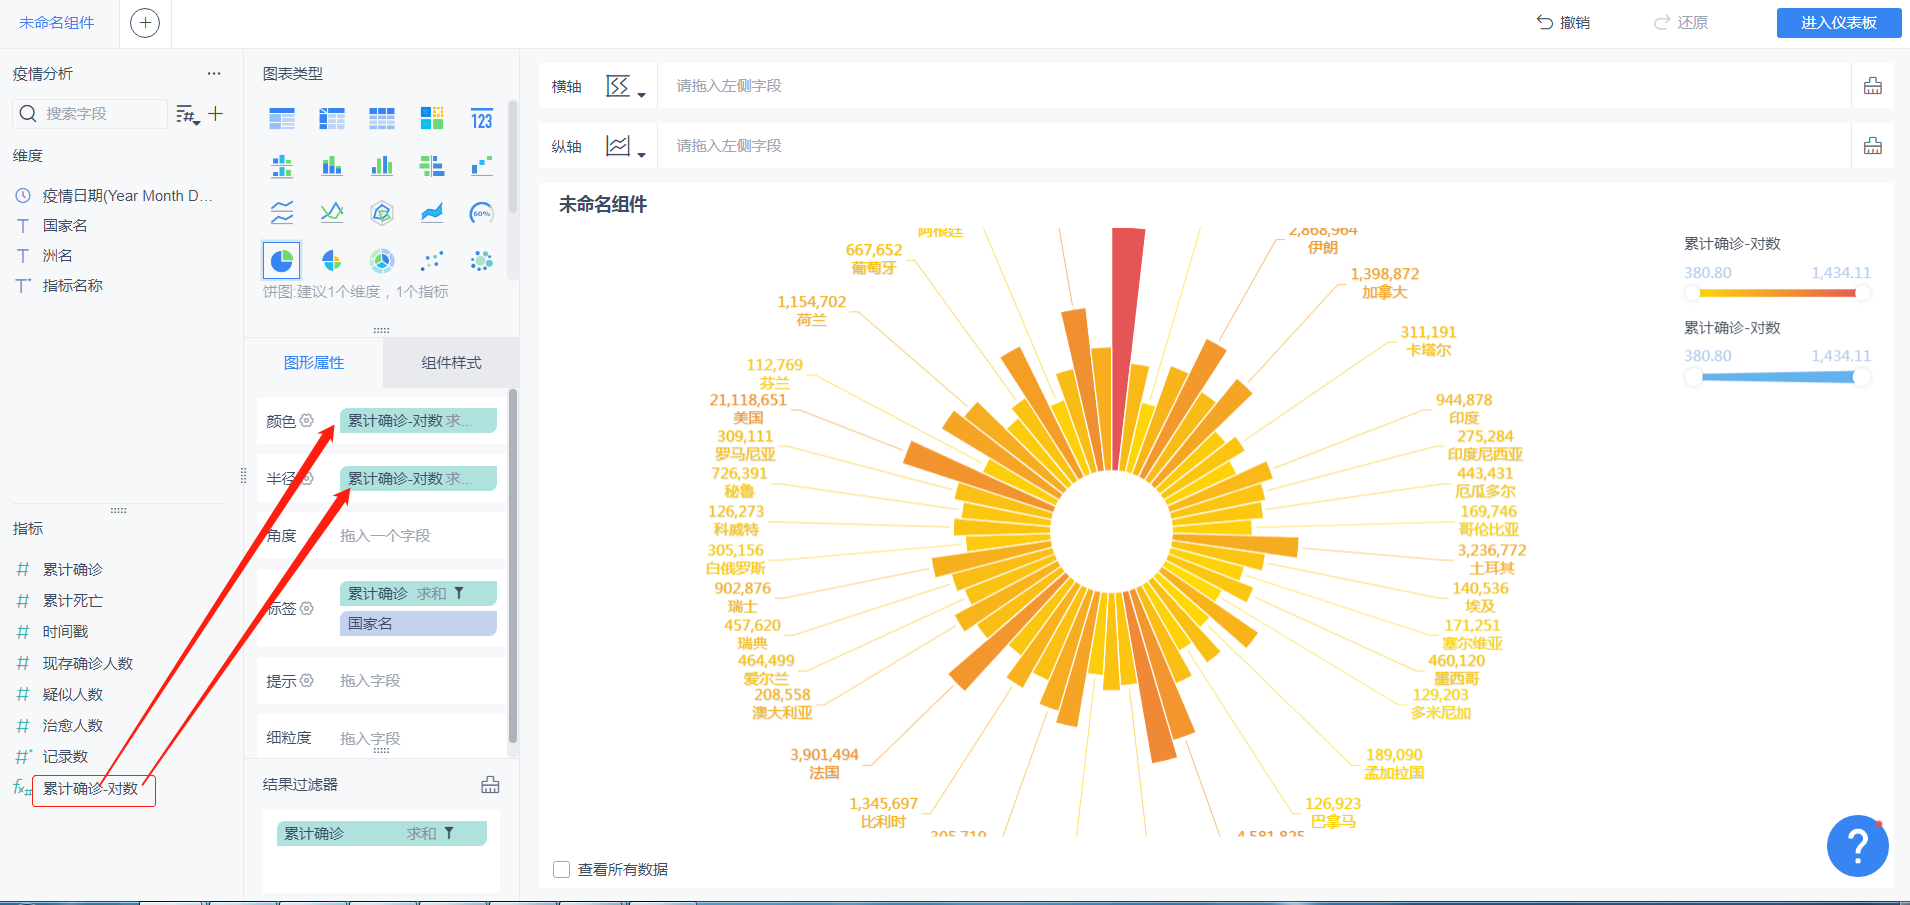Expand the 纵轴 axis type dropdown
Image resolution: width=1910 pixels, height=905 pixels.
[626, 147]
